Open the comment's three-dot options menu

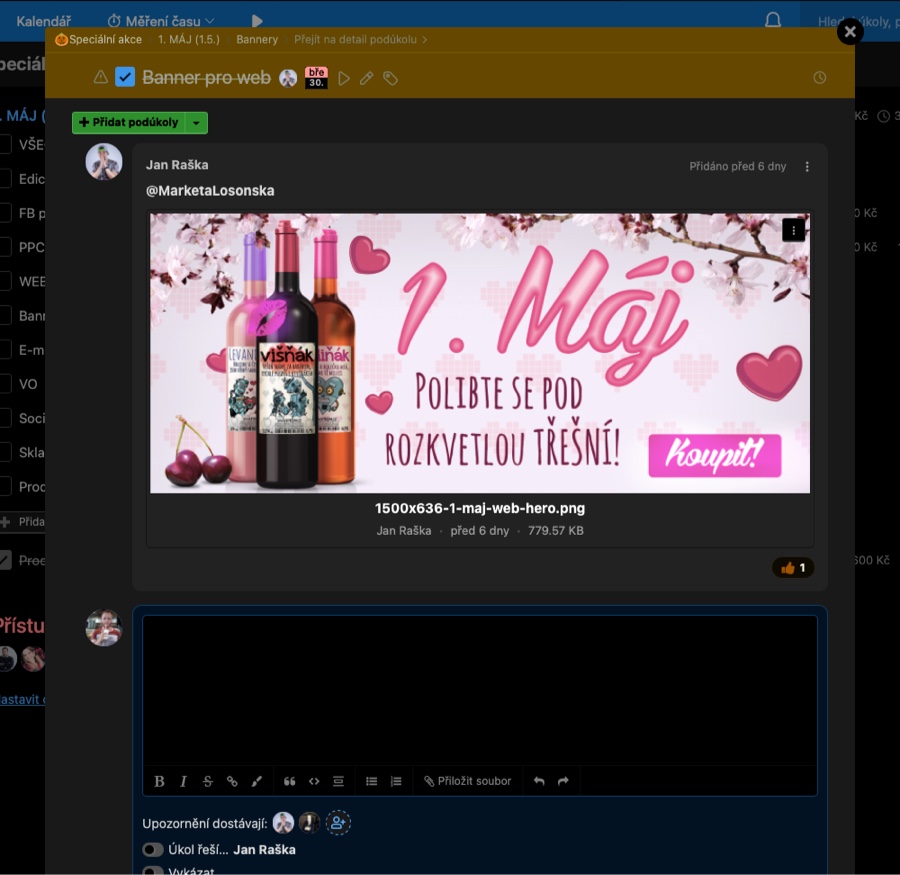click(807, 167)
